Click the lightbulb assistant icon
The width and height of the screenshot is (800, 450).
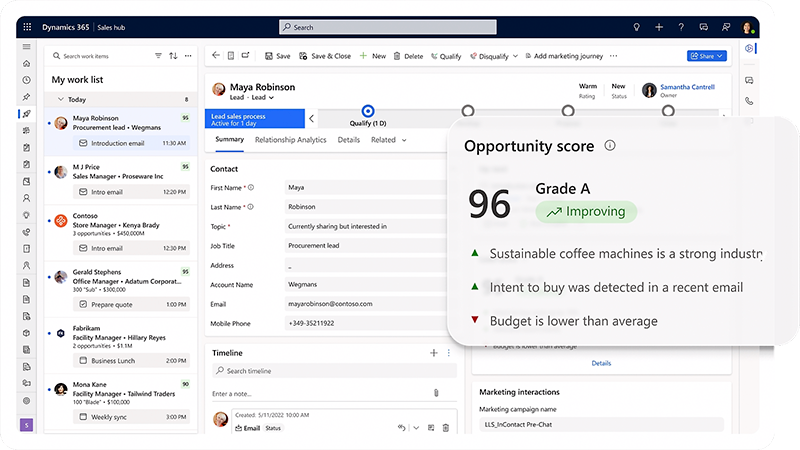tap(636, 27)
